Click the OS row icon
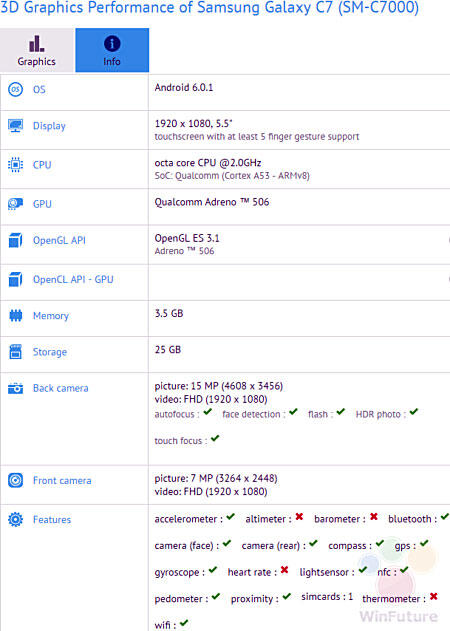Image resolution: width=450 pixels, height=631 pixels. click(x=15, y=89)
